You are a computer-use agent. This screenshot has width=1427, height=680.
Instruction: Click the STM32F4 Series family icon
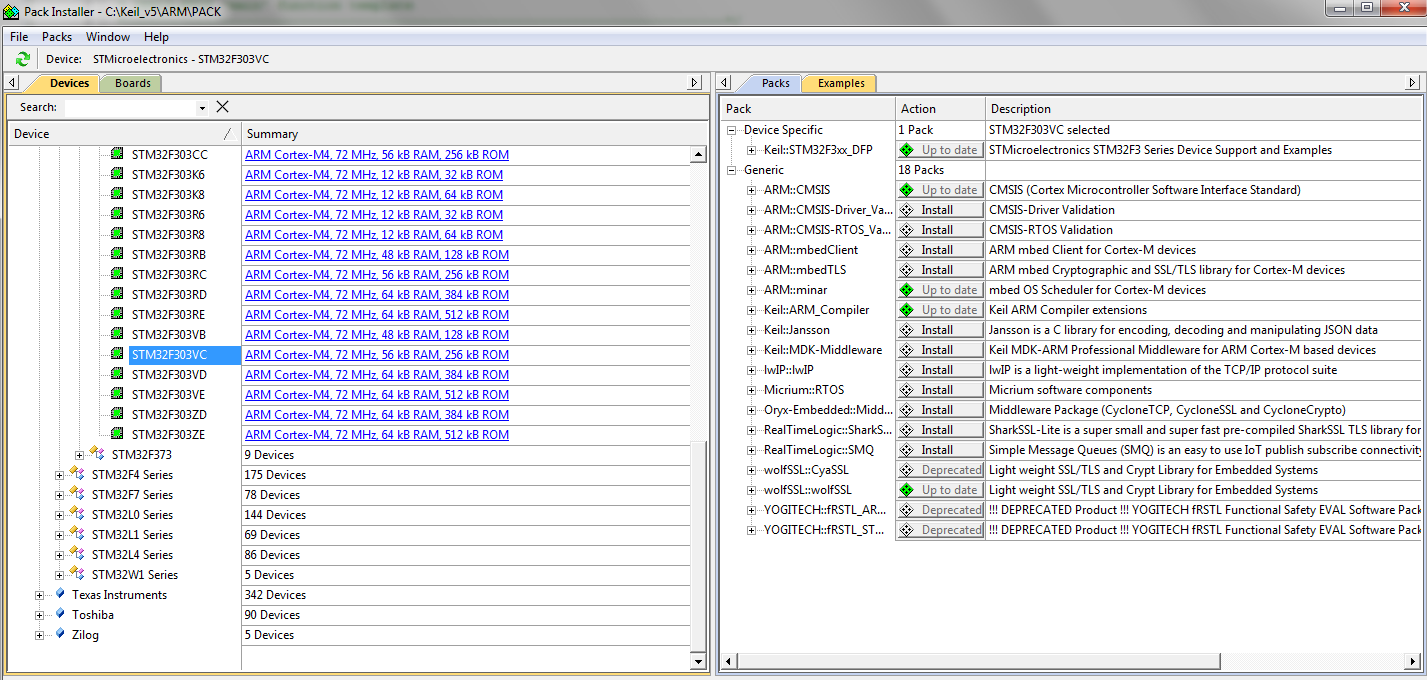point(77,474)
